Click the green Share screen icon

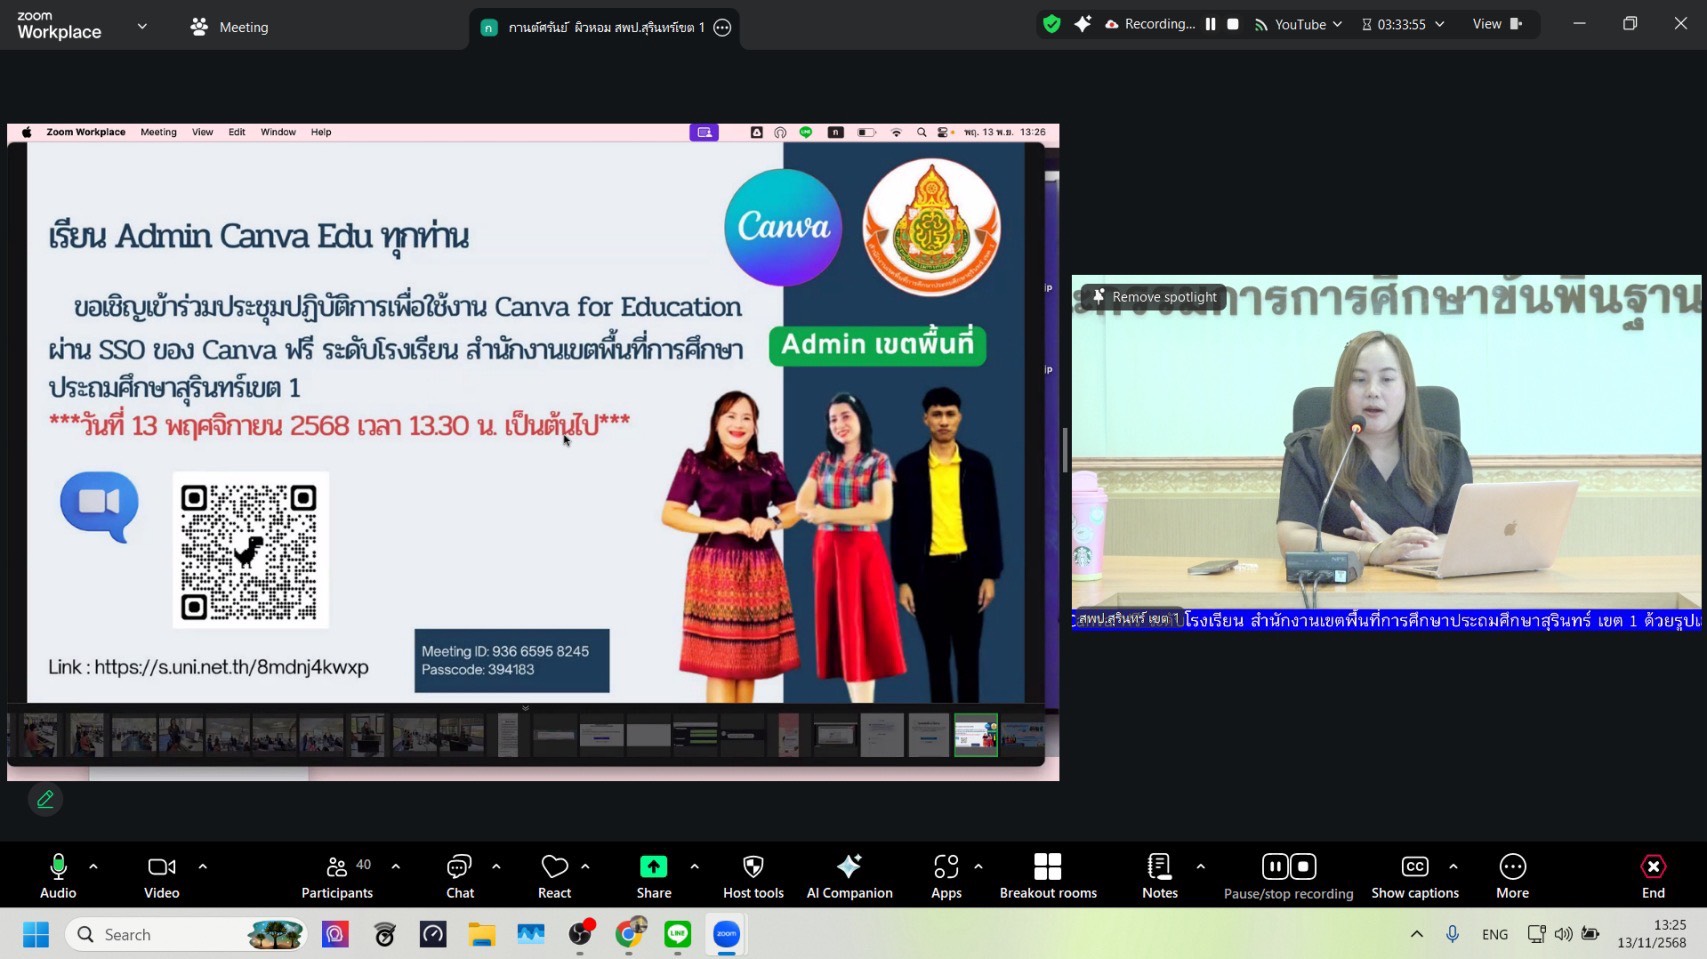pos(653,867)
